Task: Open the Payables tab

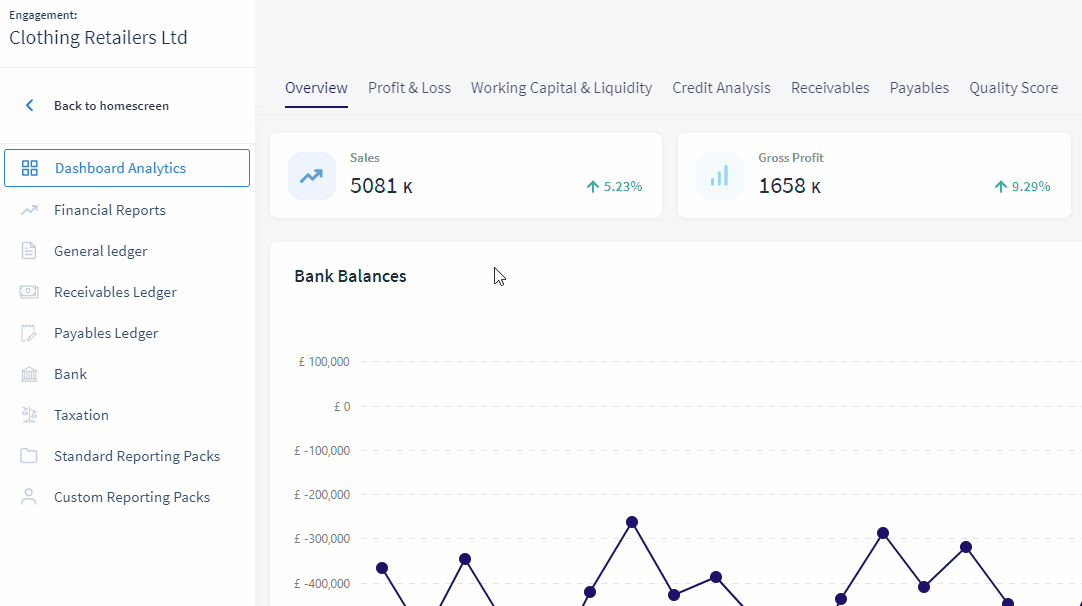Action: pyautogui.click(x=919, y=88)
